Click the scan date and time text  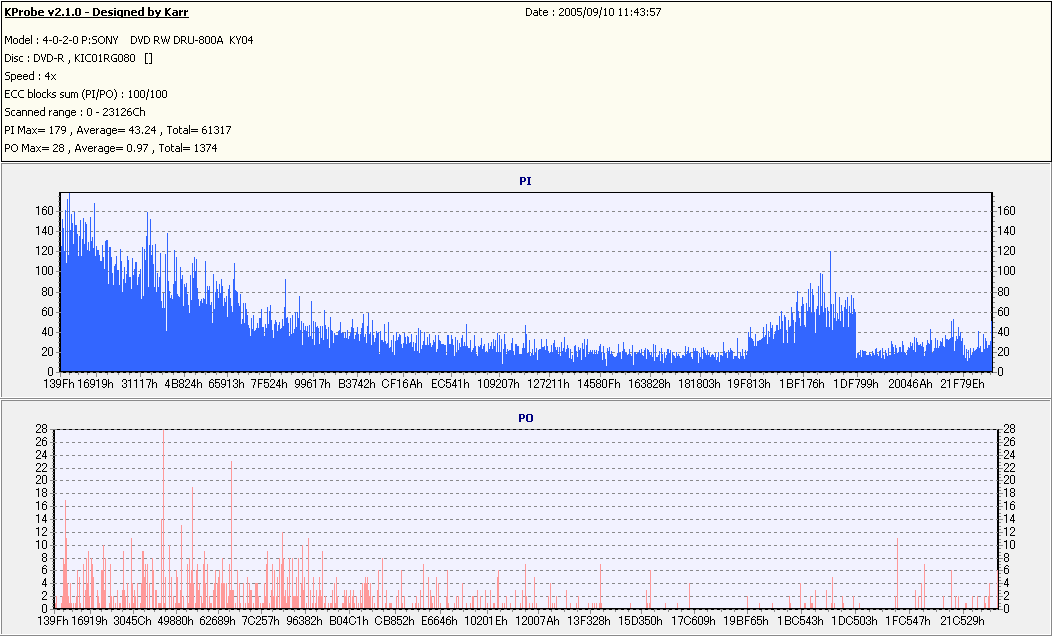point(593,12)
